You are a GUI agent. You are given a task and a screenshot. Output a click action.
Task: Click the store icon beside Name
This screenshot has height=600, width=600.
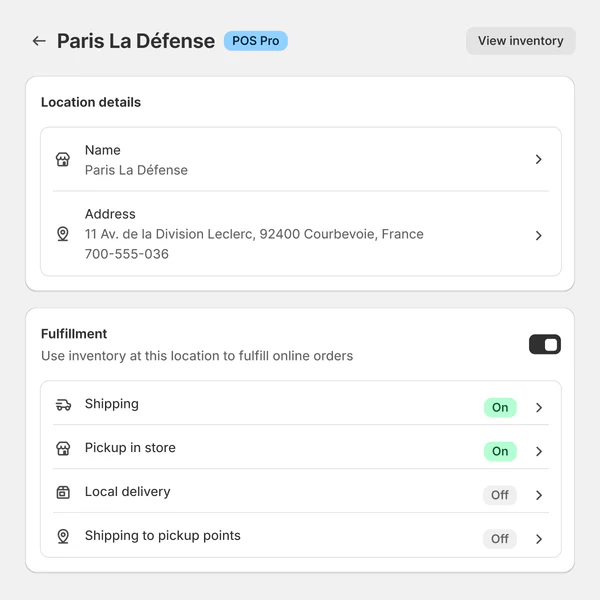click(63, 159)
